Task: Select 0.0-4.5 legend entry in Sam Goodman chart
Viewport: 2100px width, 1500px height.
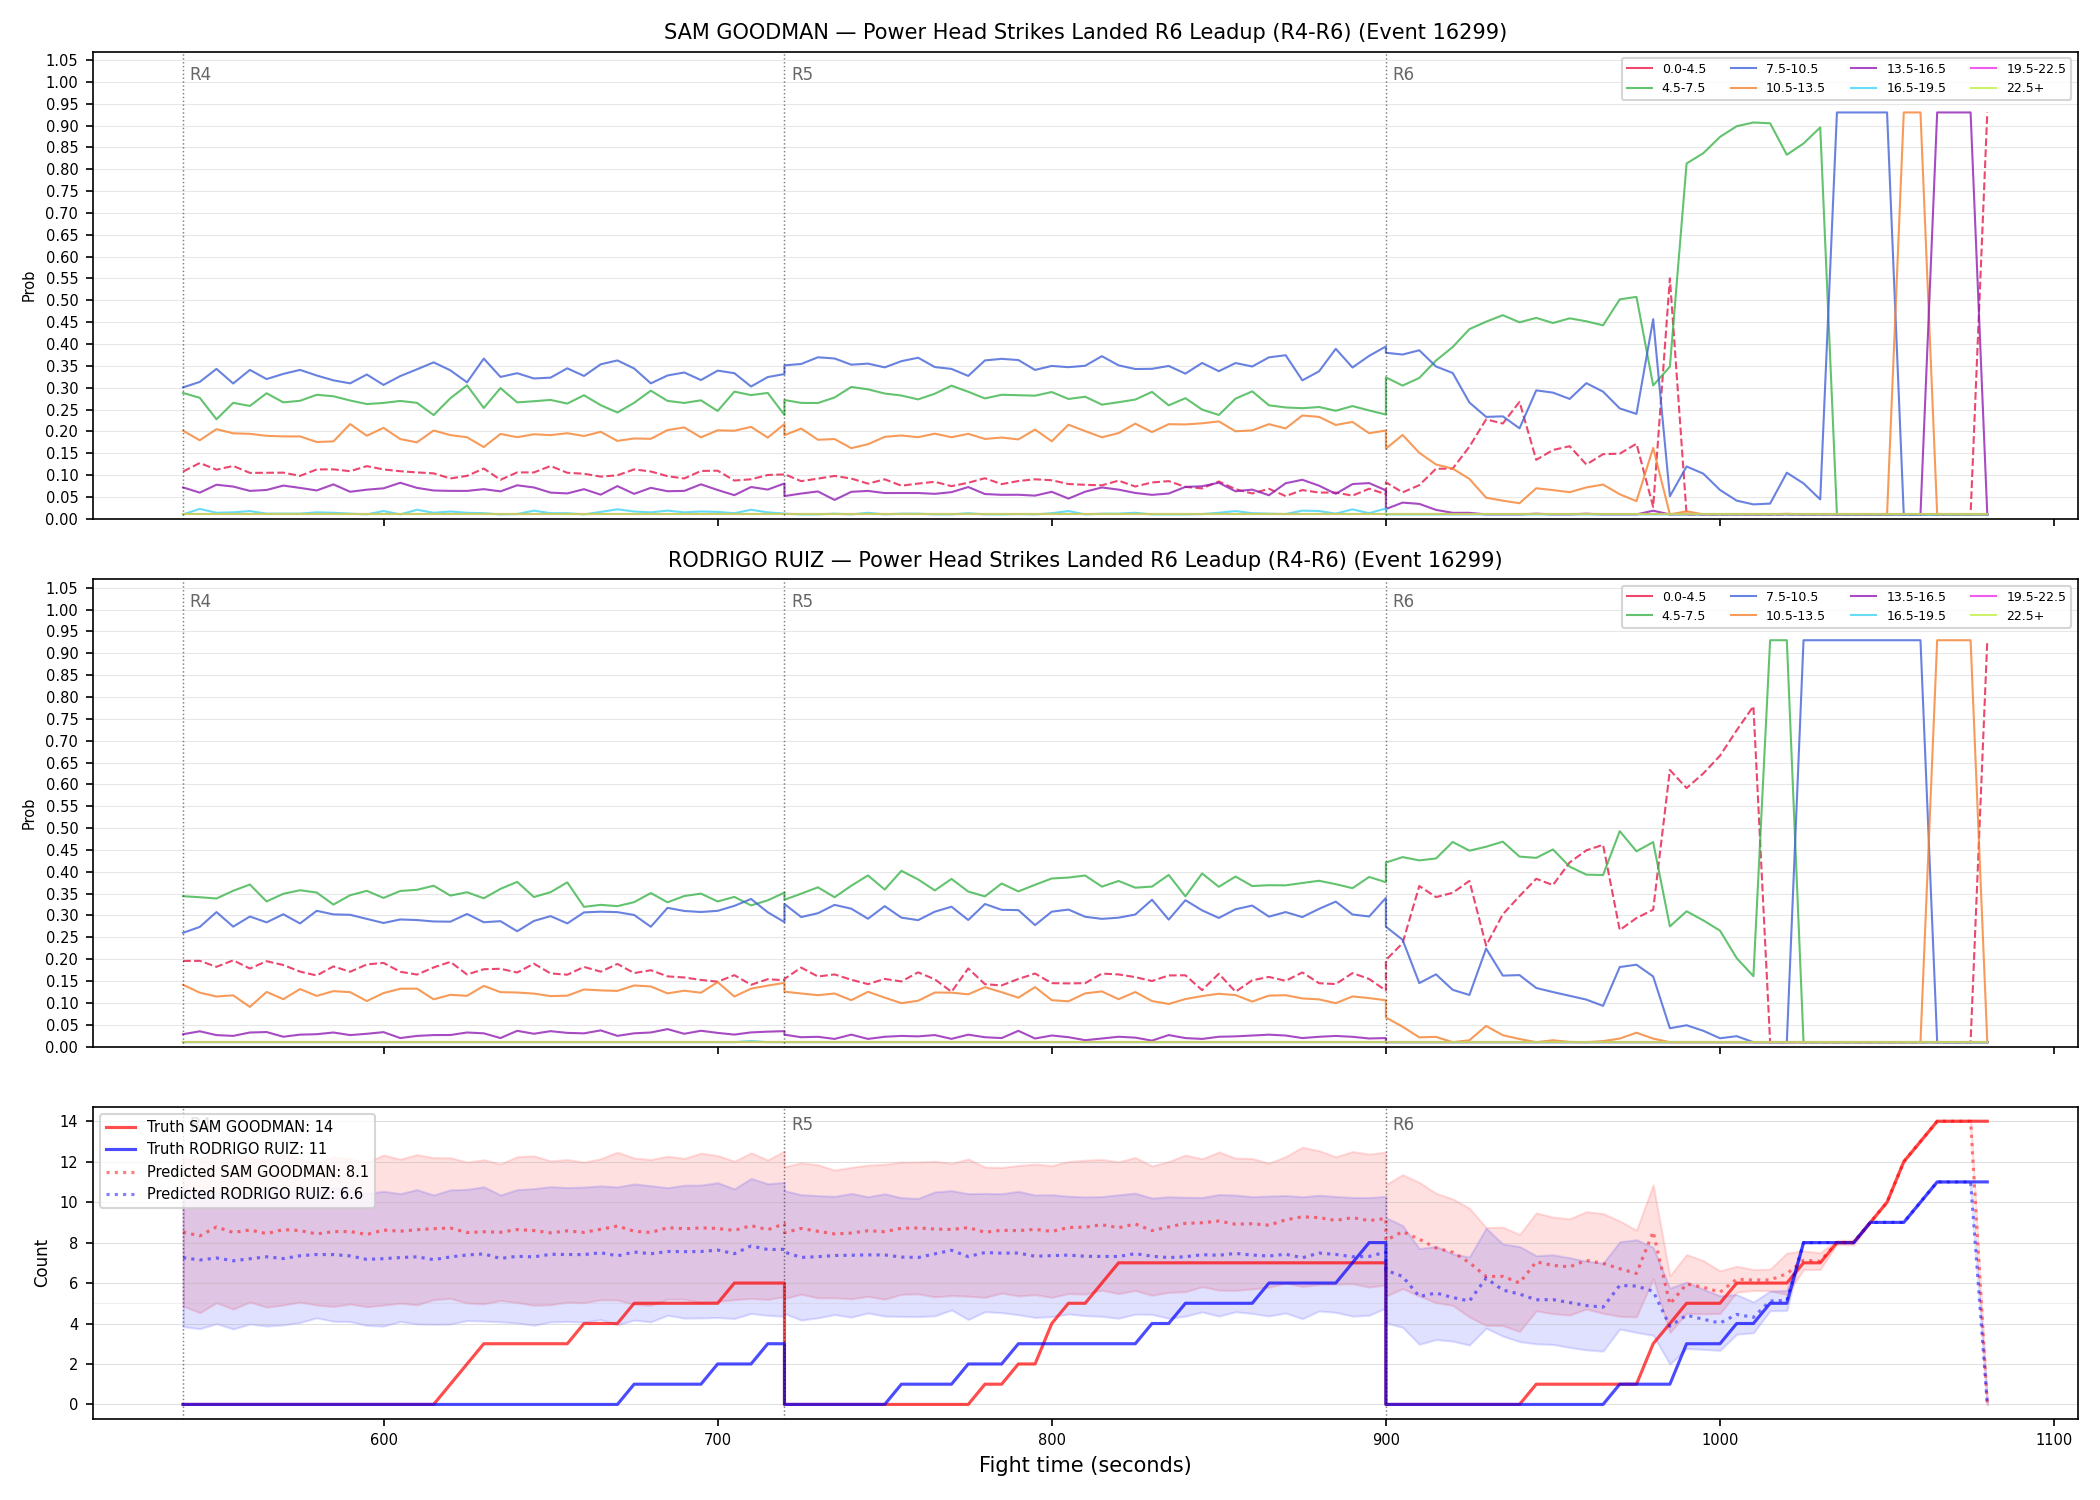Action: (1666, 69)
